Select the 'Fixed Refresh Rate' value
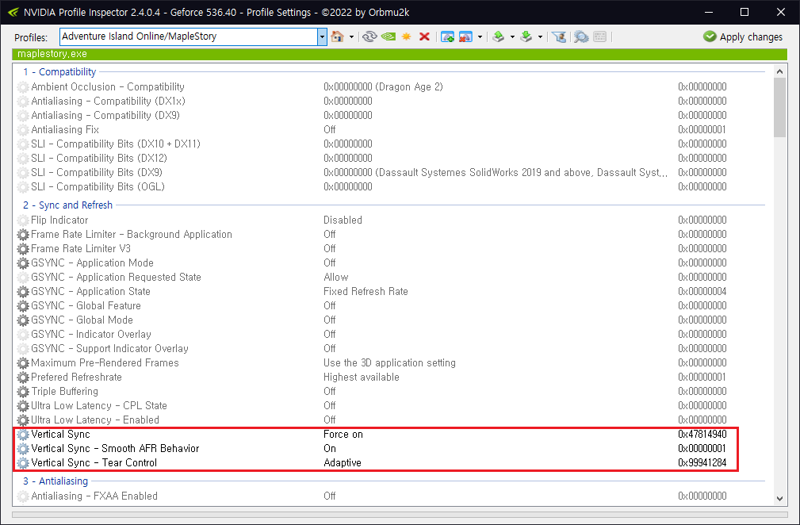 pos(365,291)
